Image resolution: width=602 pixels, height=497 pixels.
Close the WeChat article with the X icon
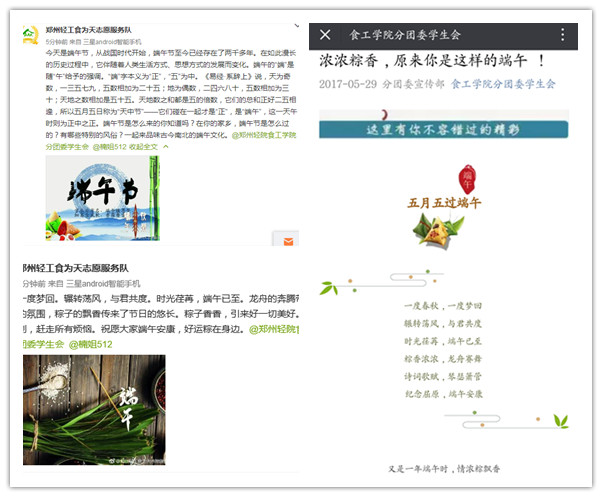(325, 35)
